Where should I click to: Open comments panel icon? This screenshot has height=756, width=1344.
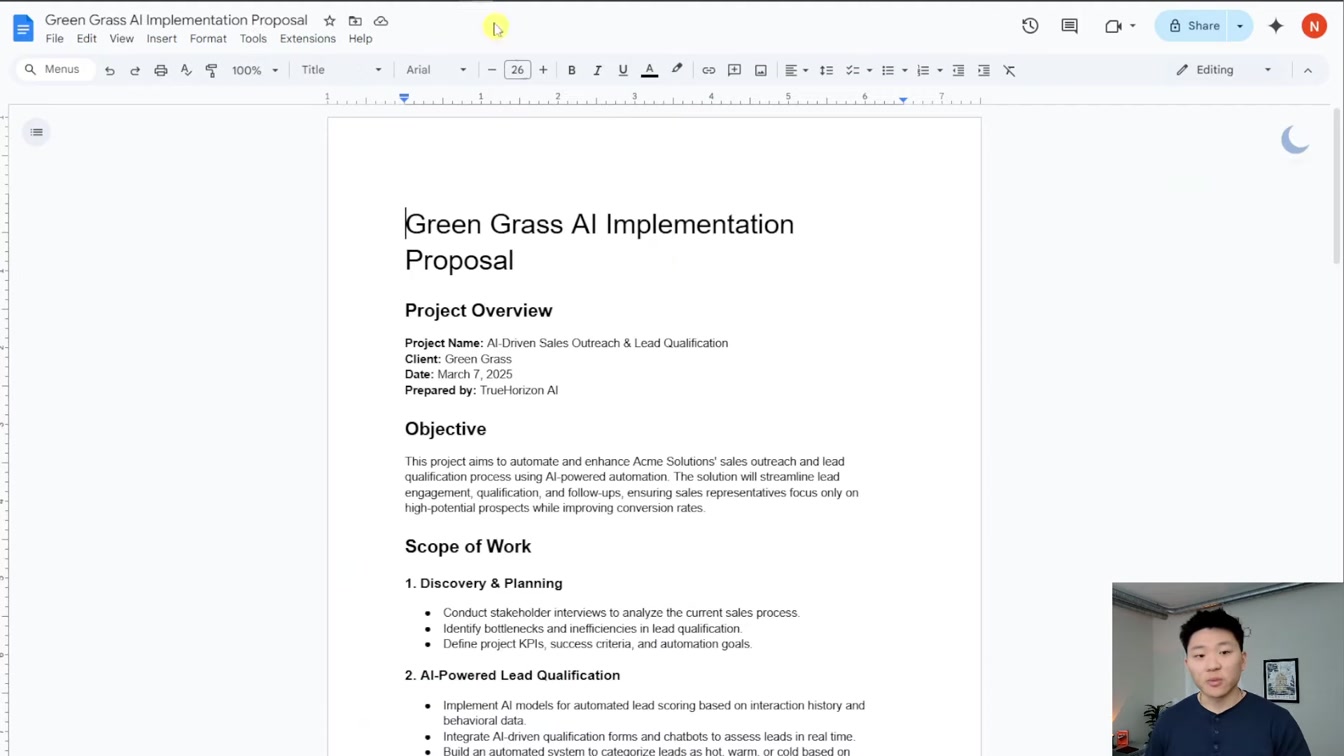click(1069, 26)
